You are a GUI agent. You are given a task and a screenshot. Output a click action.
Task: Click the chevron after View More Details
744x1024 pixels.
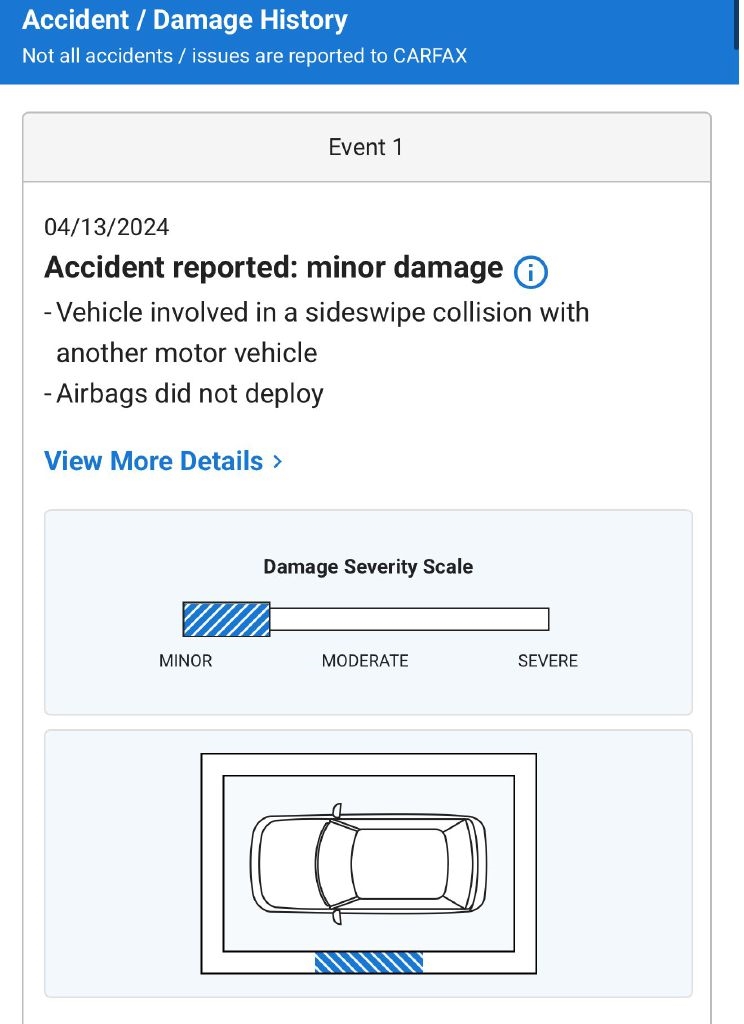point(278,461)
